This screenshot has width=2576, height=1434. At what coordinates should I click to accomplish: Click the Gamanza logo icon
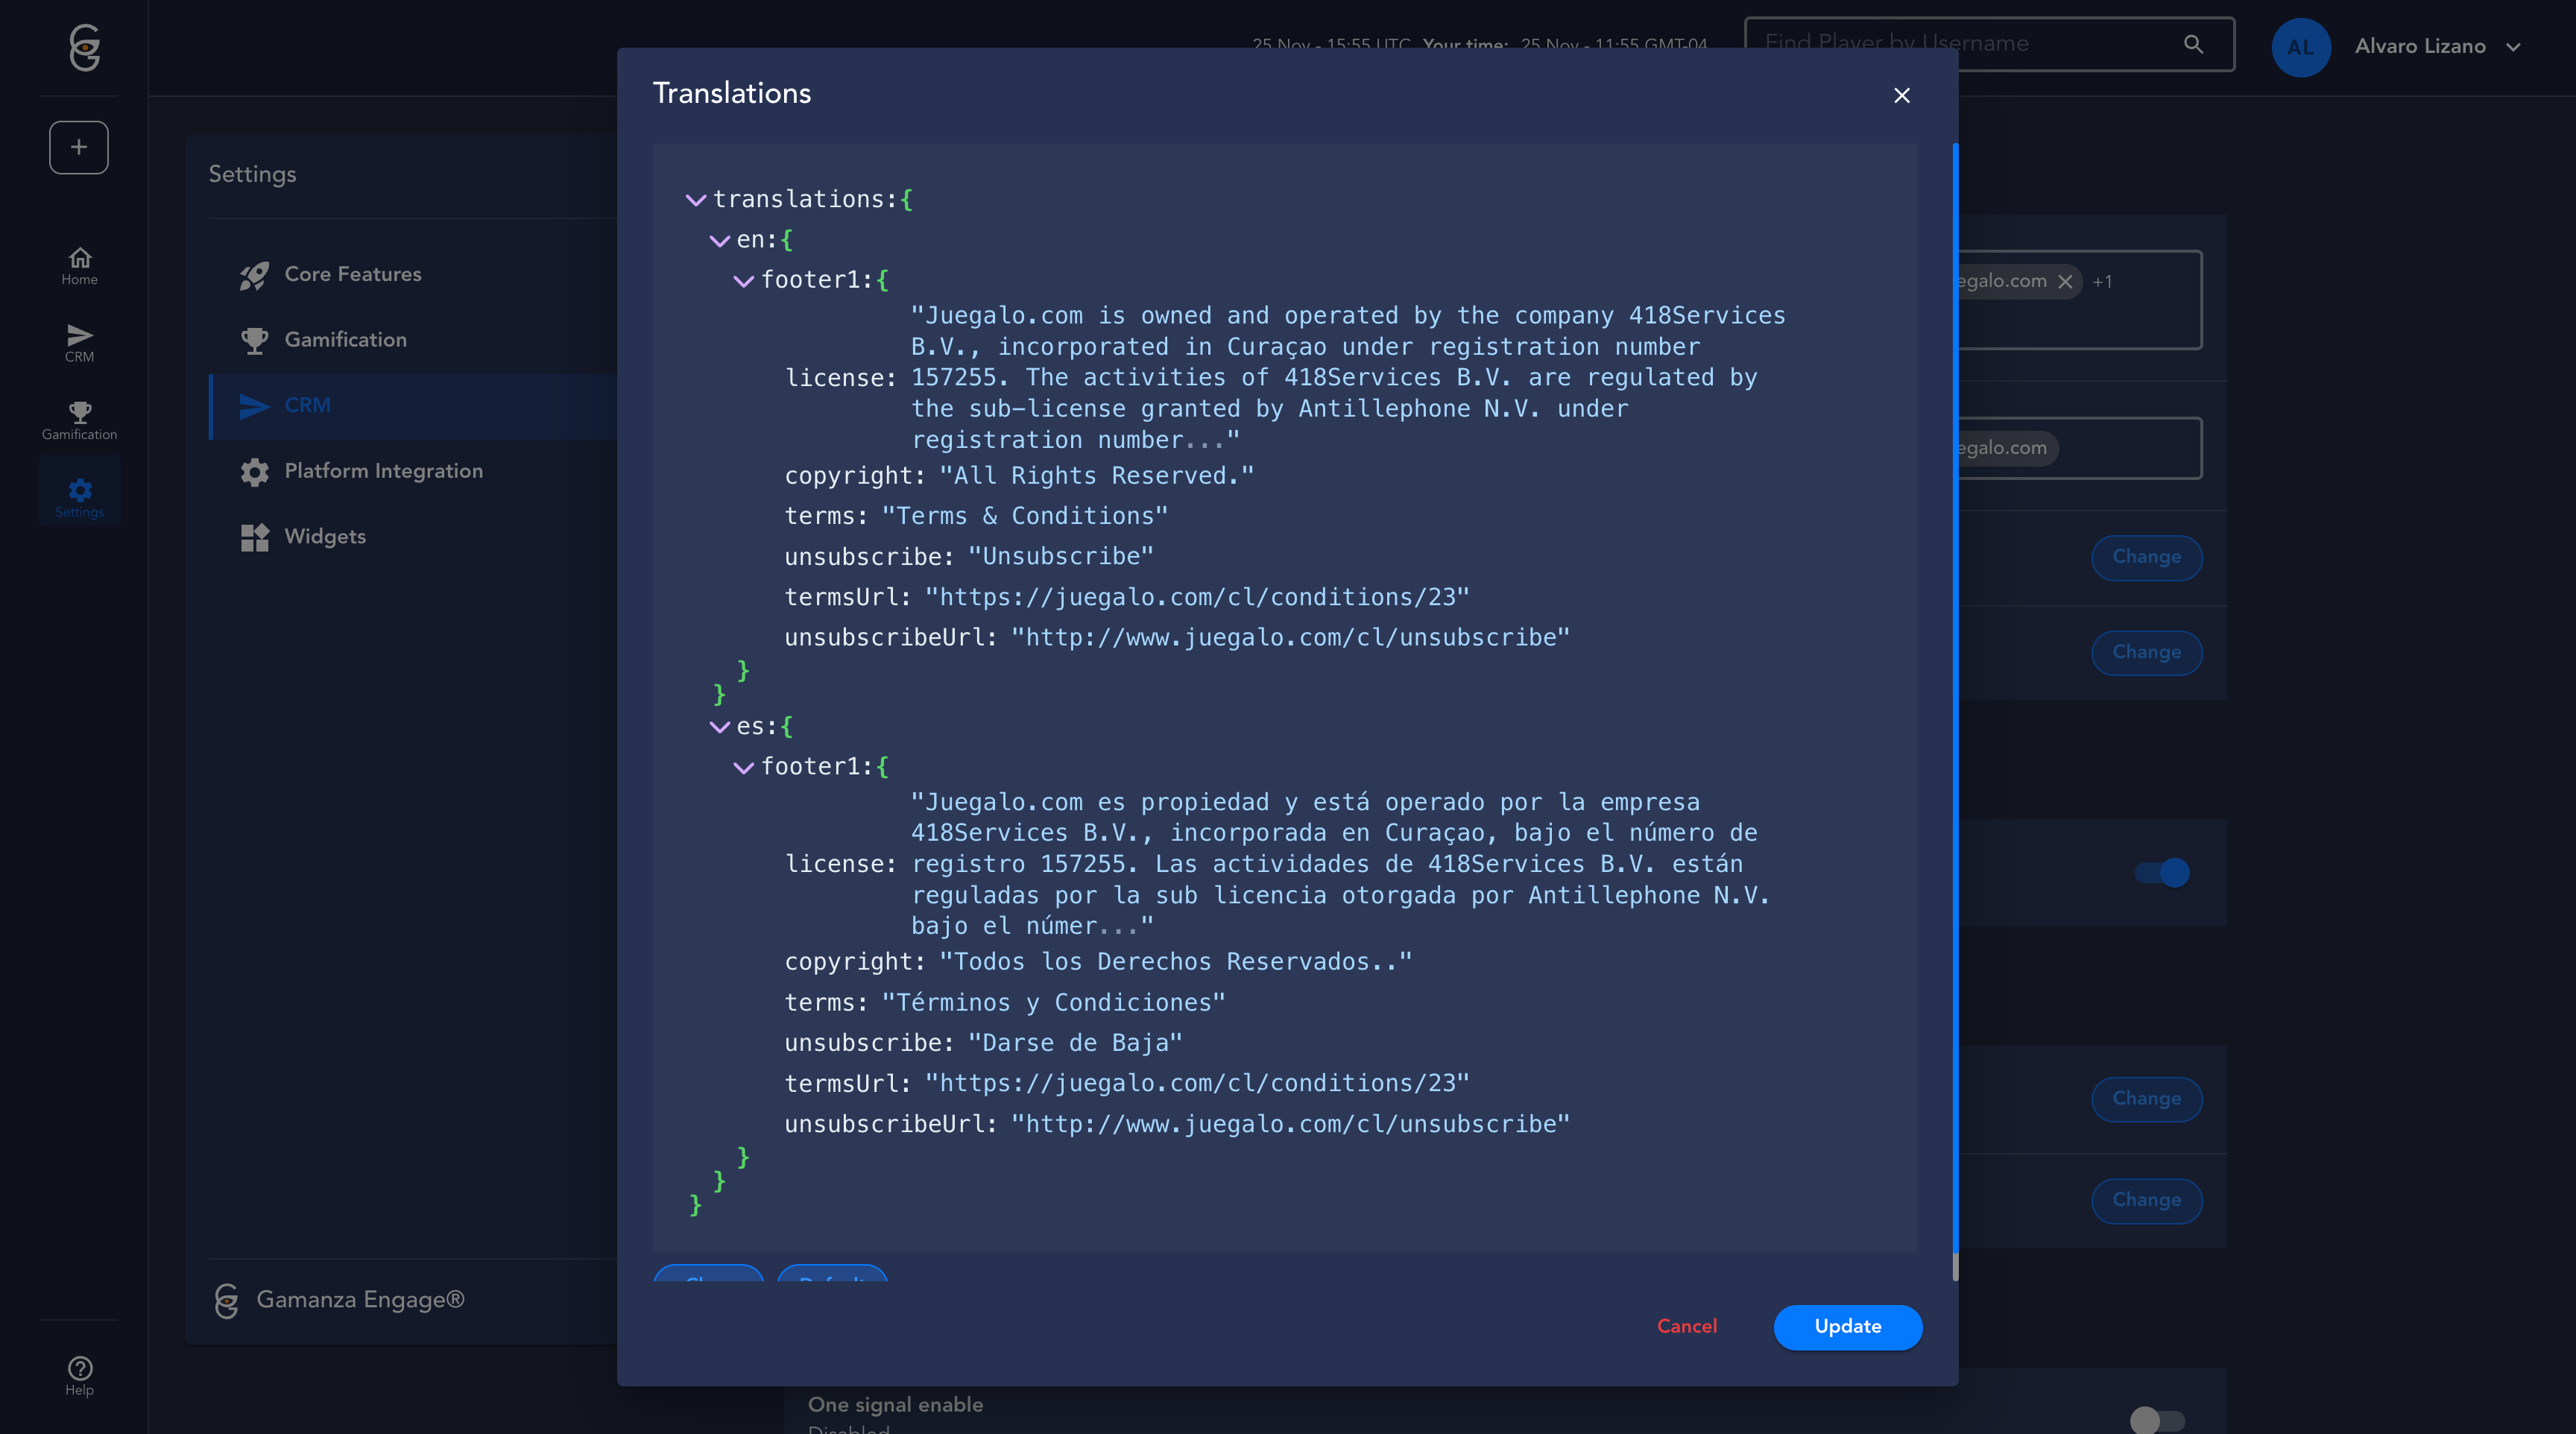84,47
